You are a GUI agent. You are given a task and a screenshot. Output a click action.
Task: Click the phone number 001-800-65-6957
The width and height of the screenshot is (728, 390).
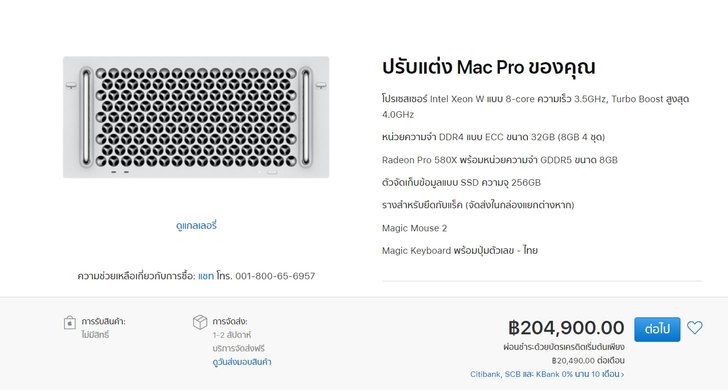tap(275, 276)
